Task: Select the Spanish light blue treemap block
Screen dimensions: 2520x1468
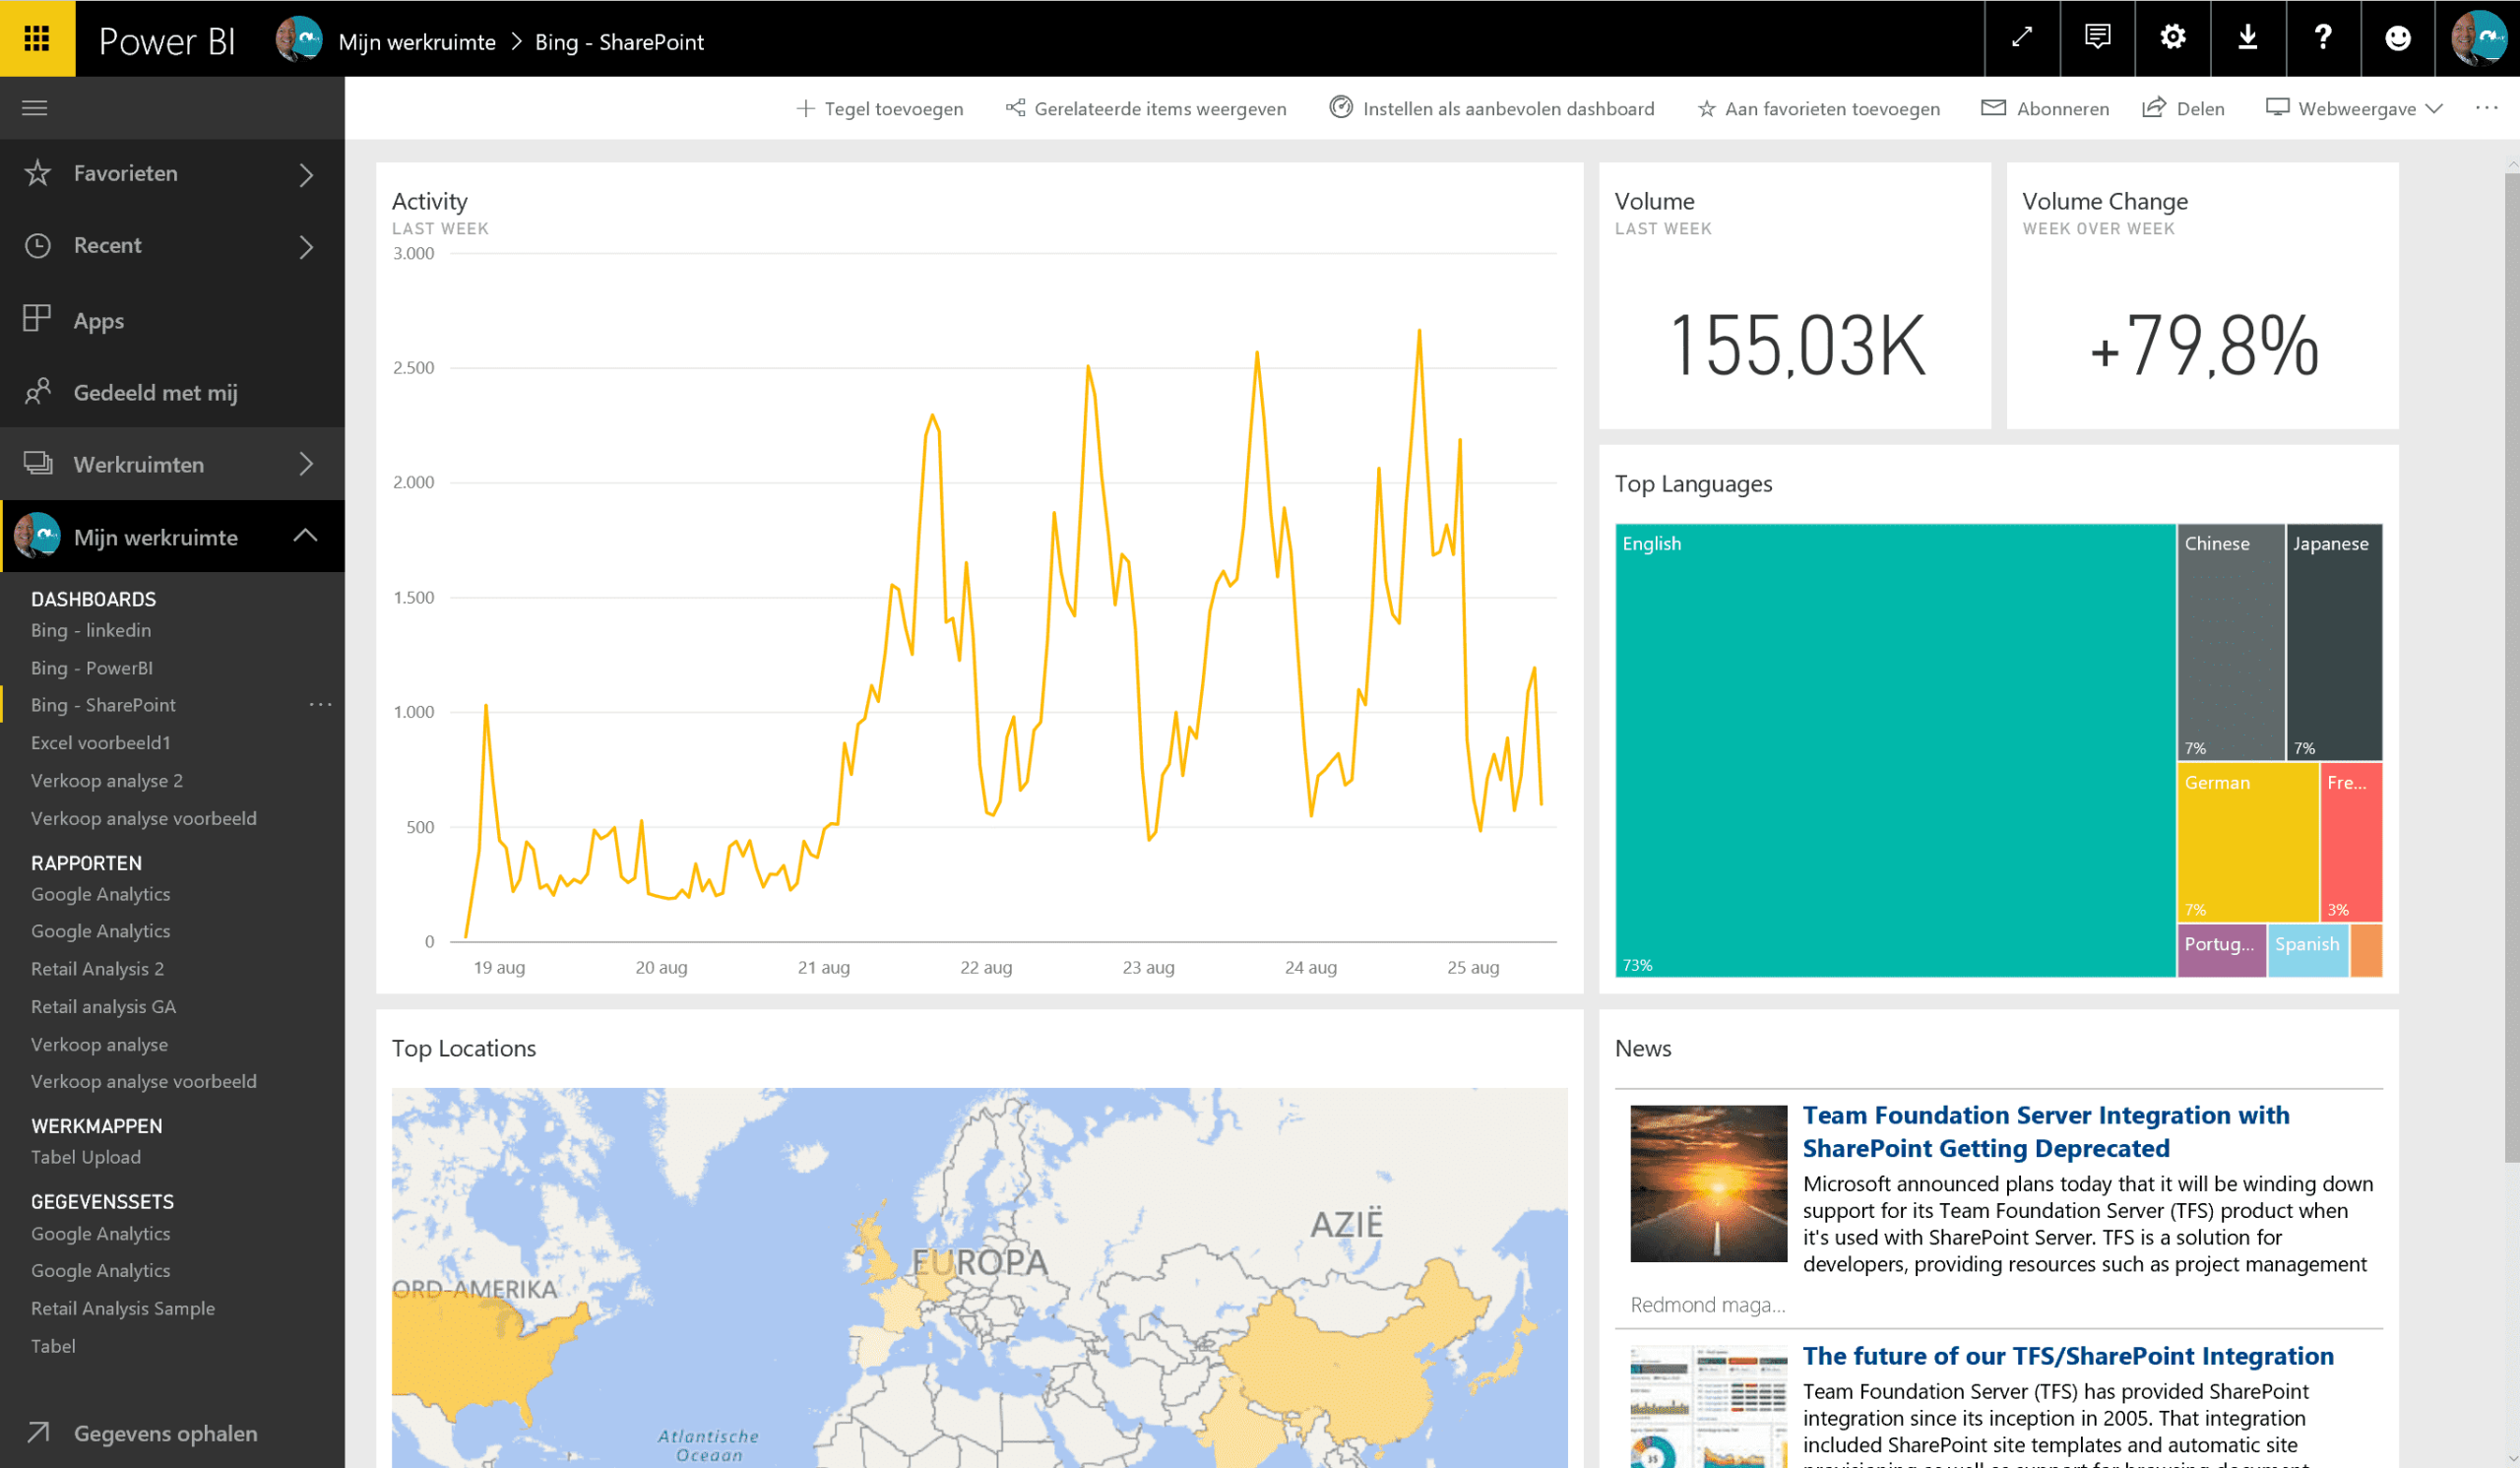Action: pyautogui.click(x=2308, y=950)
